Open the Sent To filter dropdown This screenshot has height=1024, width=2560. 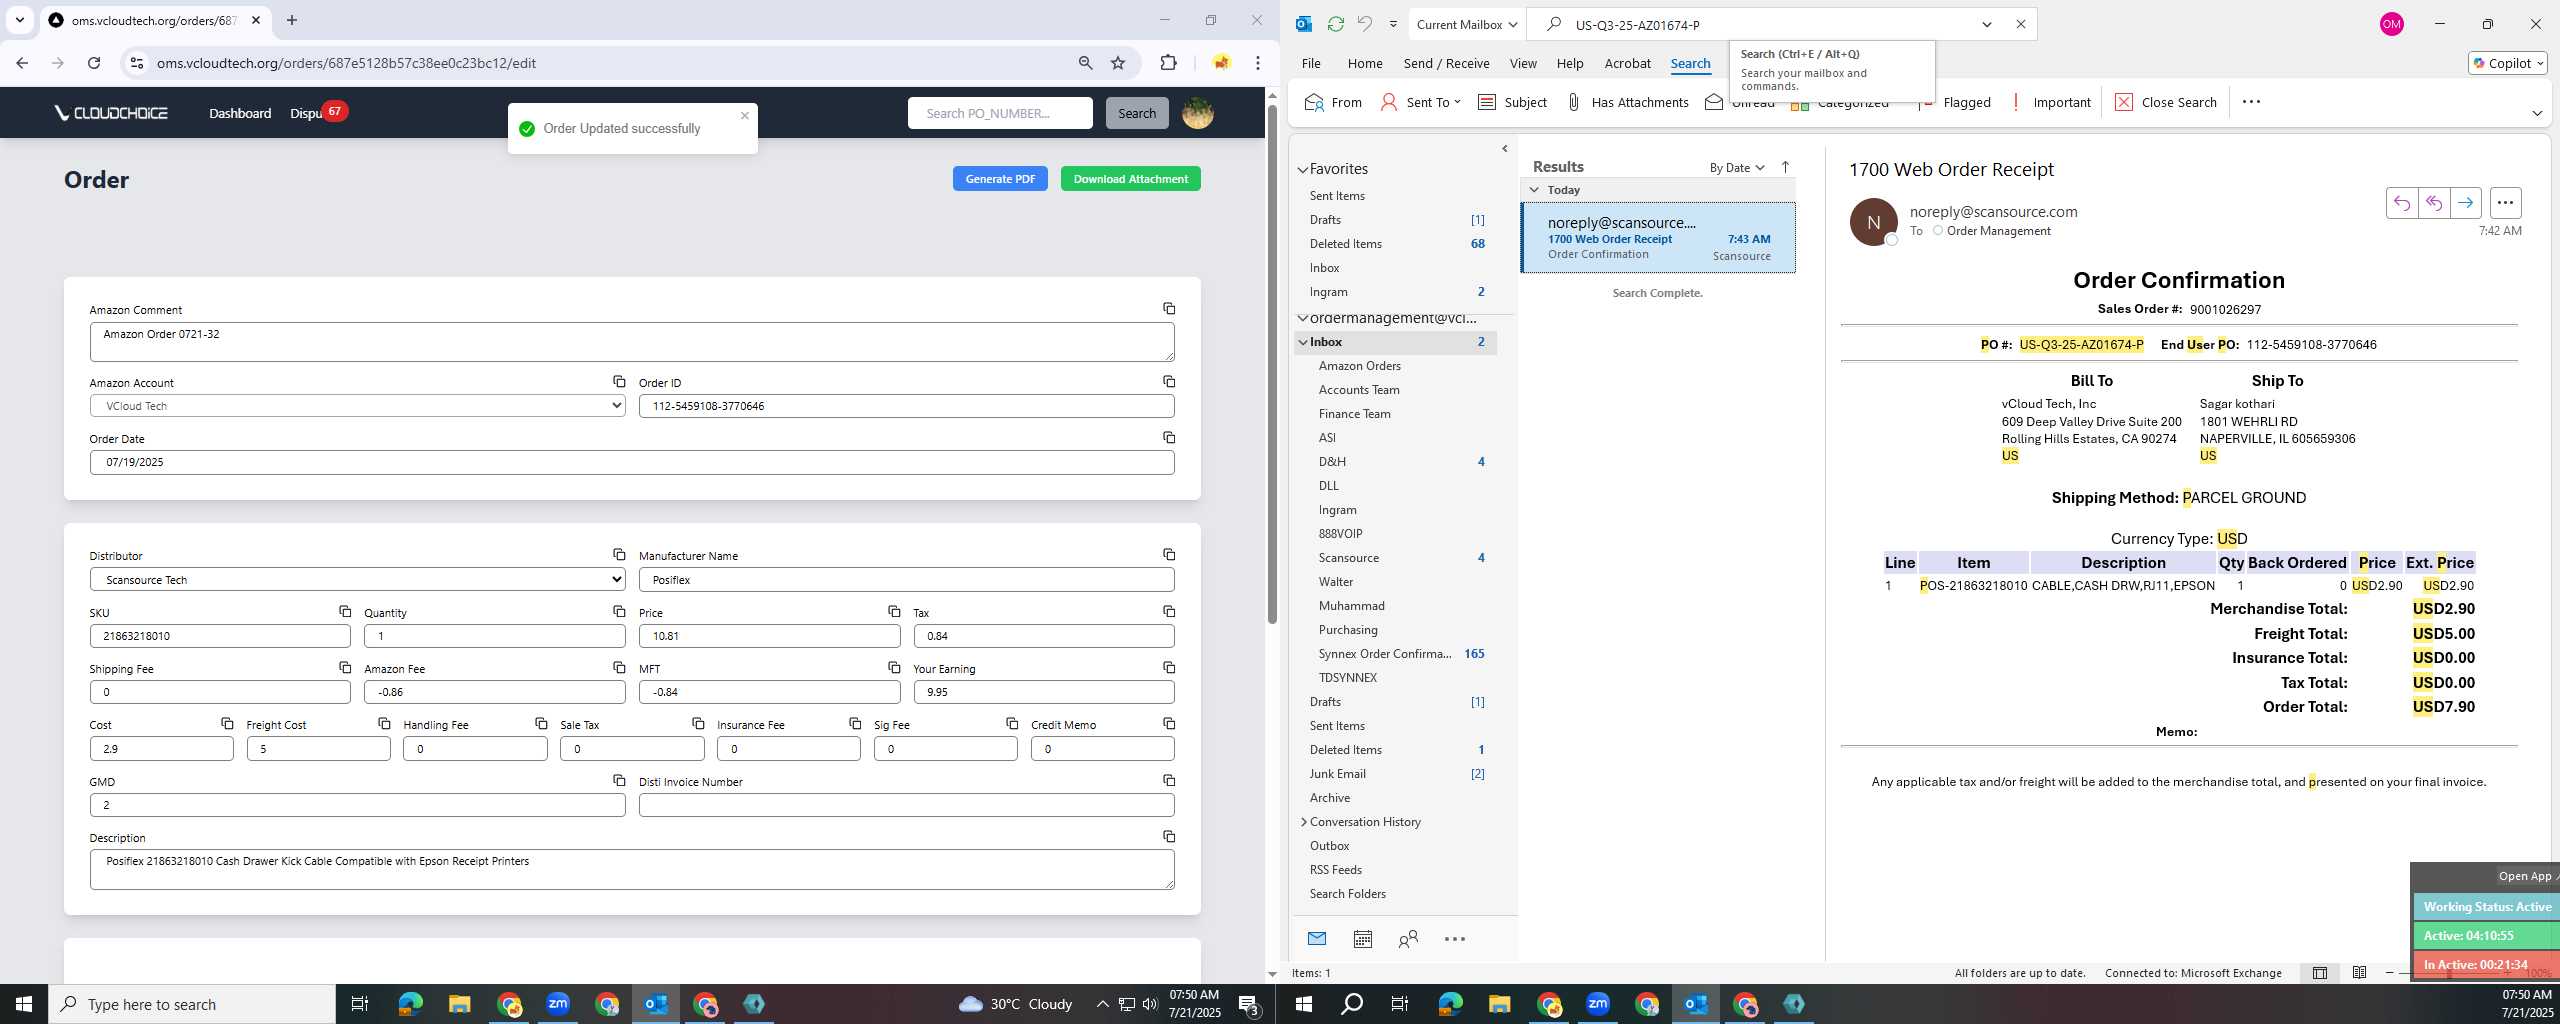1421,102
